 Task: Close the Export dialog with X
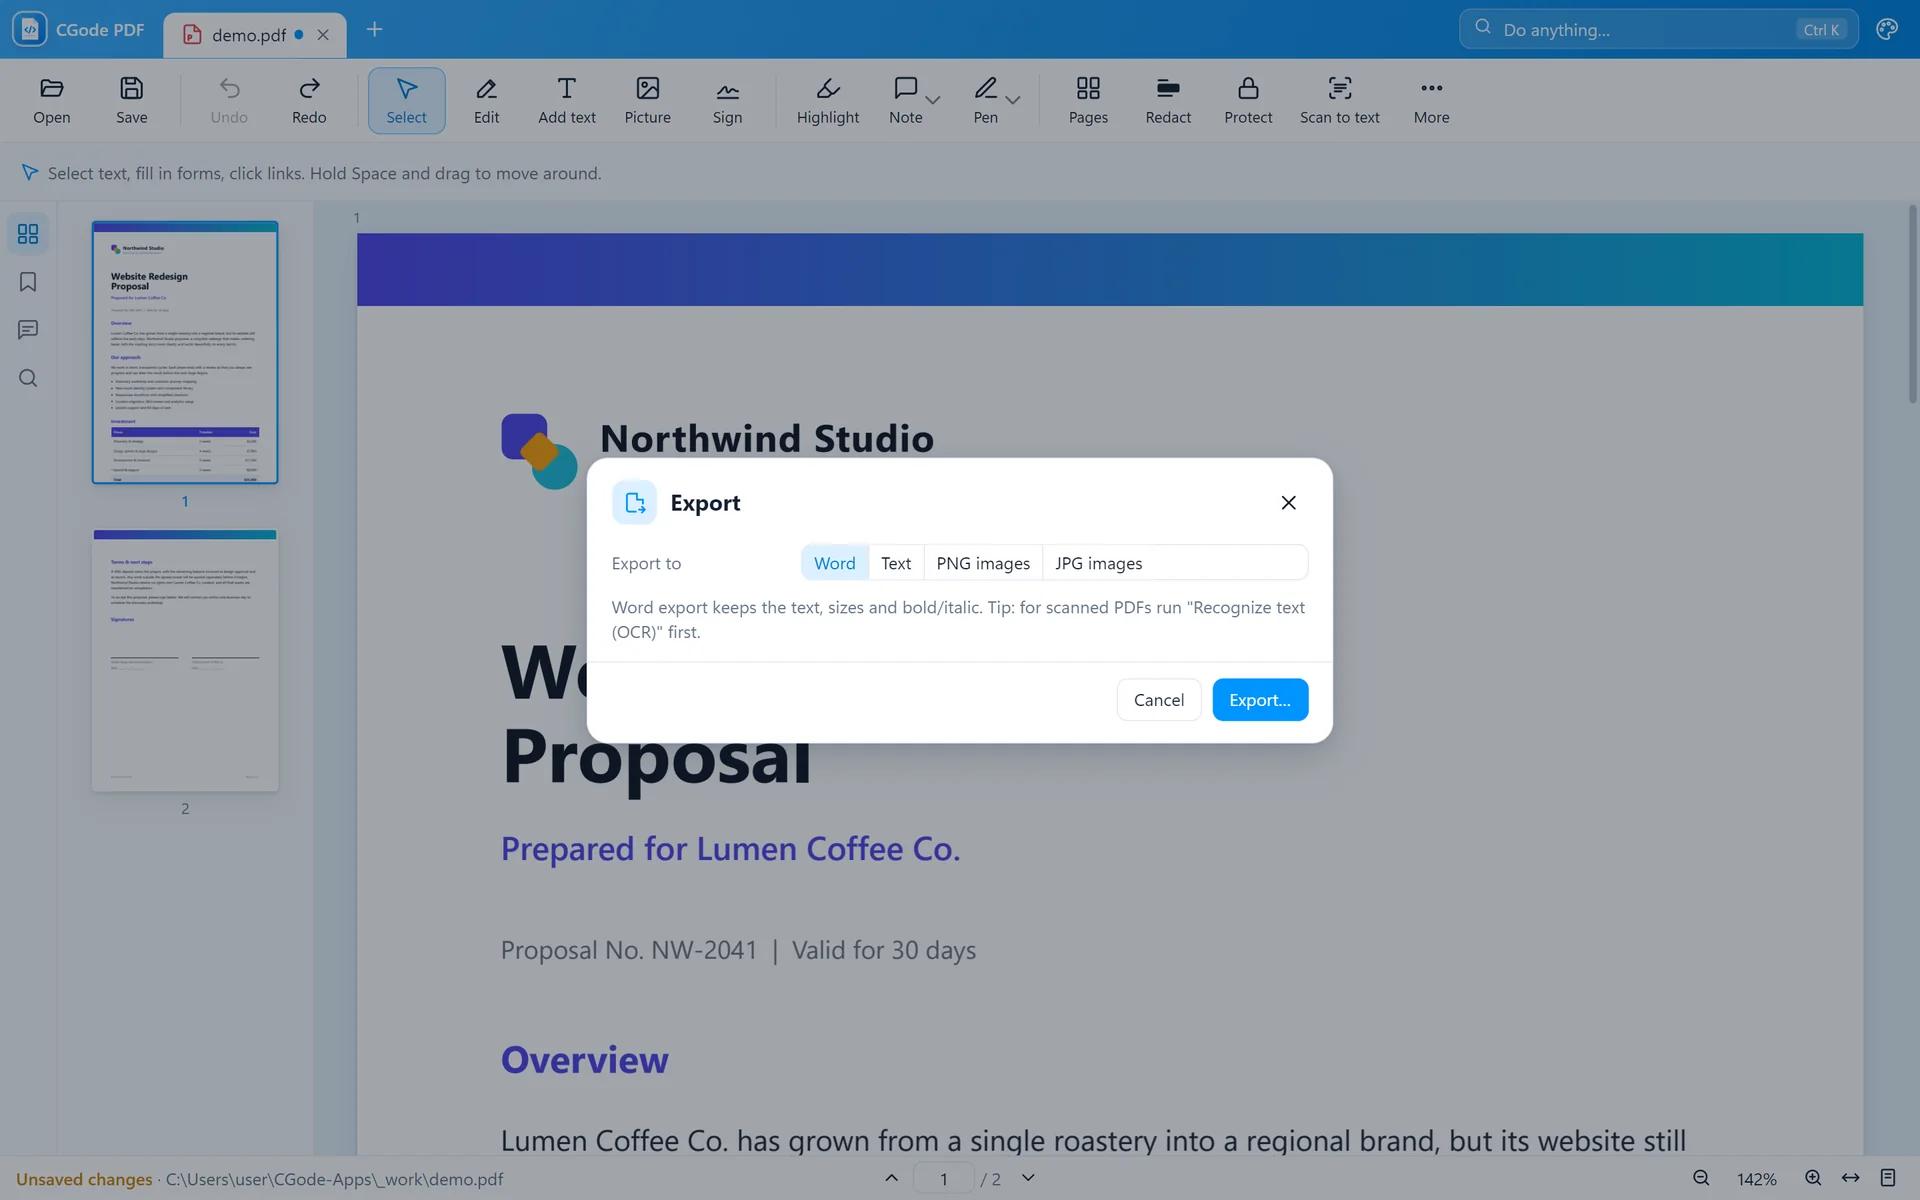1288,503
